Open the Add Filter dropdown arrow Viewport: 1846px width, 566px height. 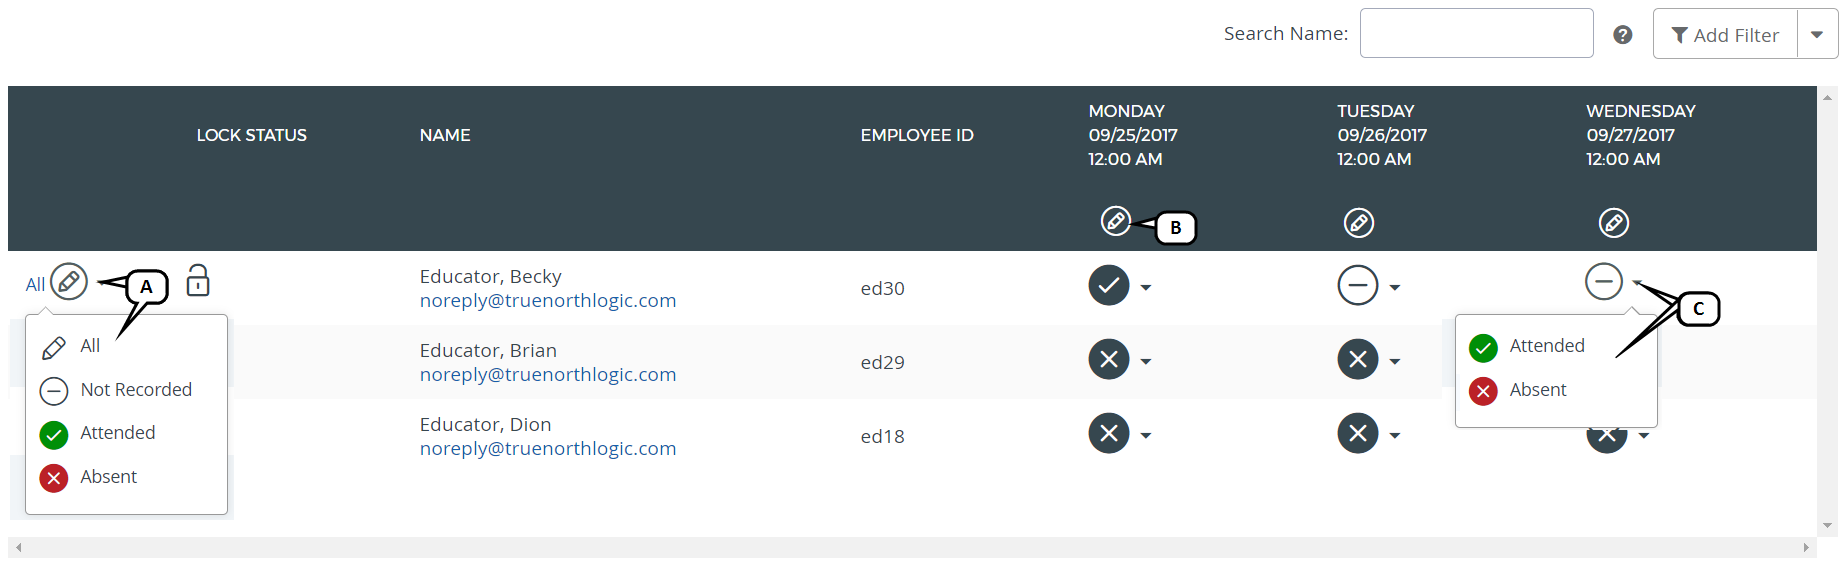tap(1817, 35)
